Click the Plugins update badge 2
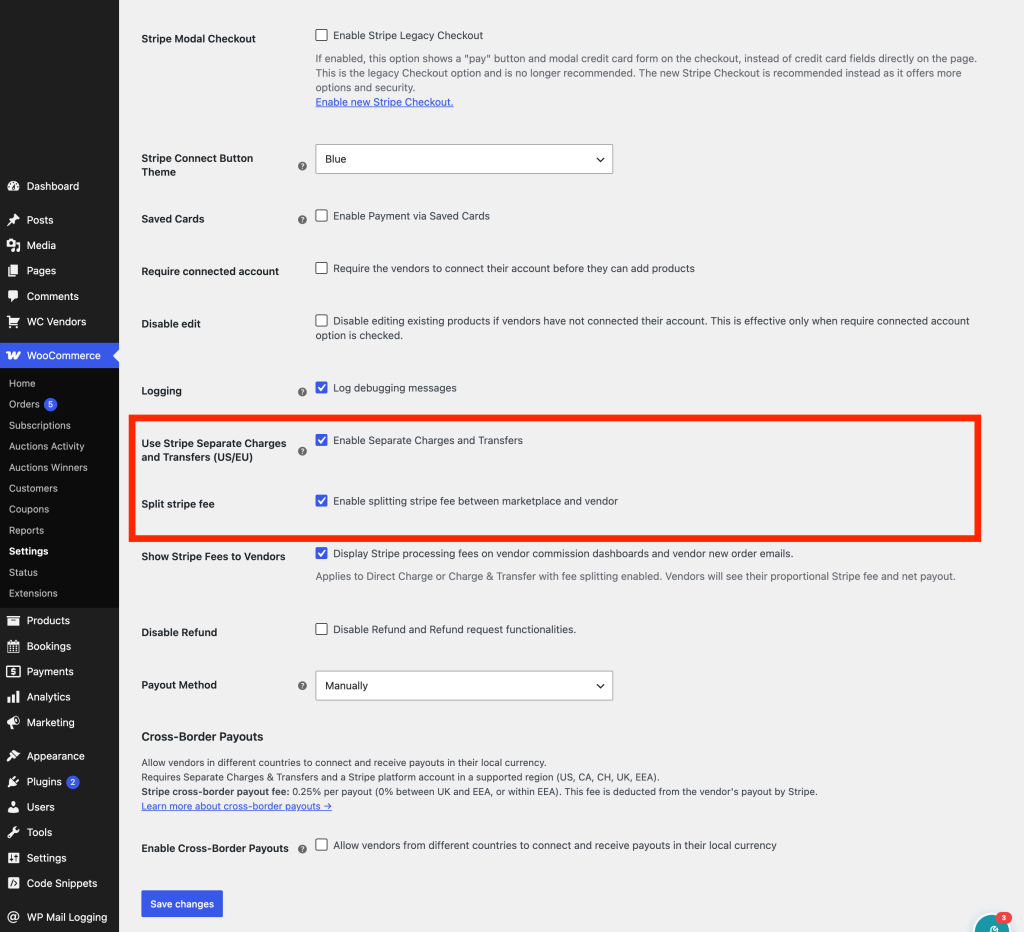Screen dimensions: 1024x932 click(72, 782)
